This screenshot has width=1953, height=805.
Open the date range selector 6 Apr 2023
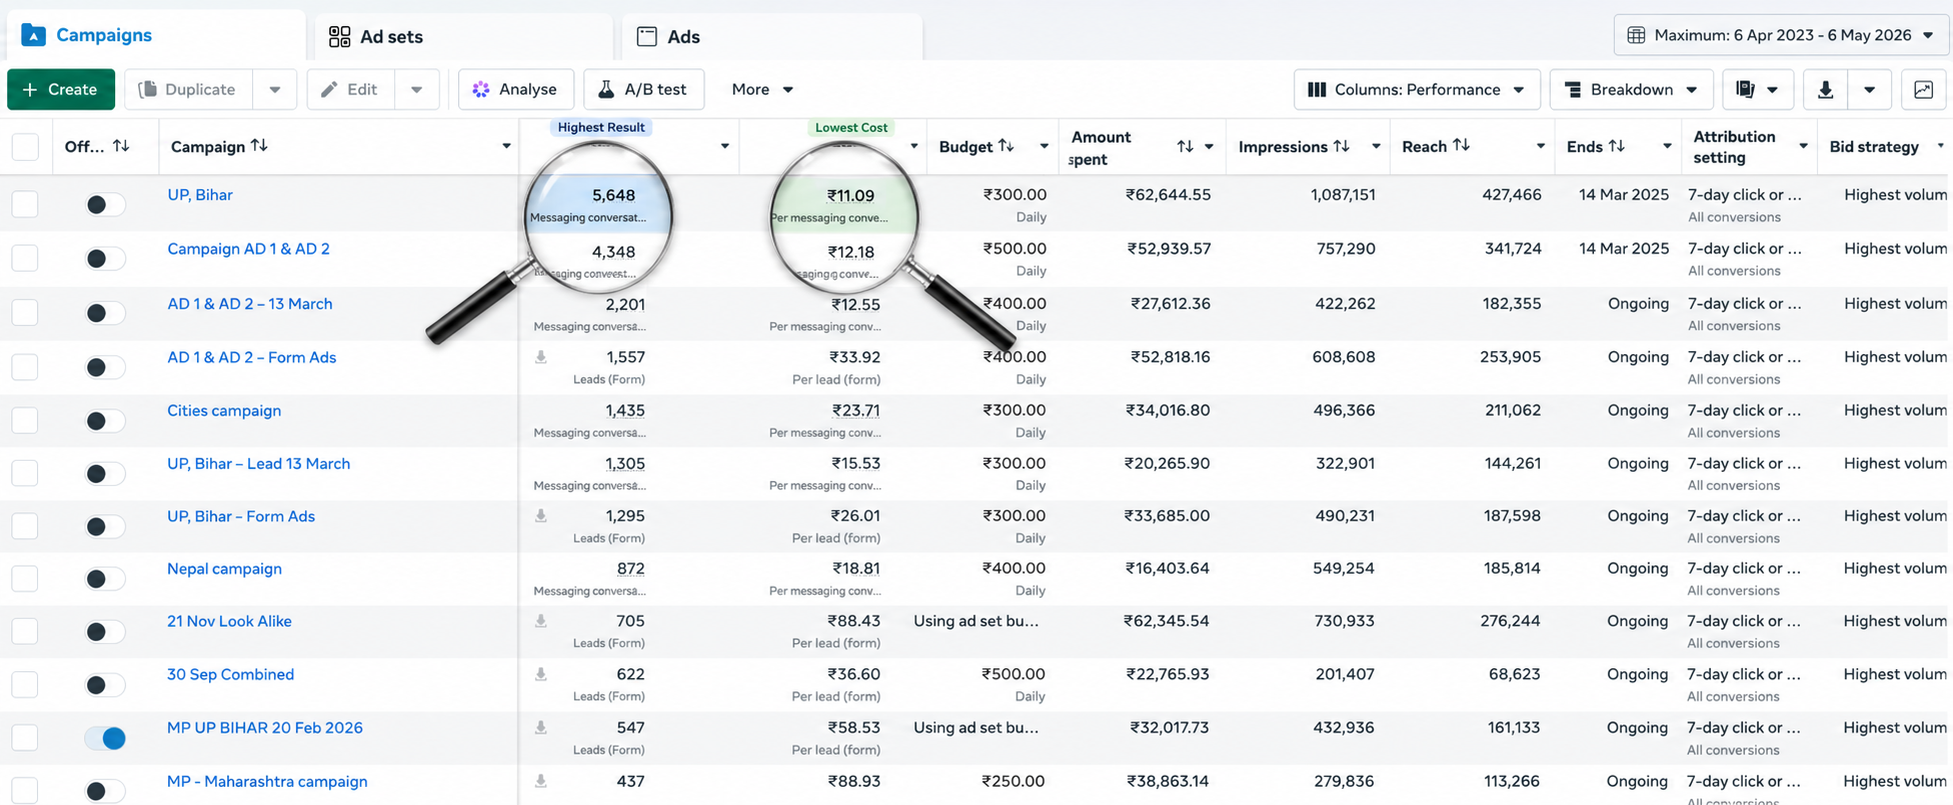(1781, 35)
